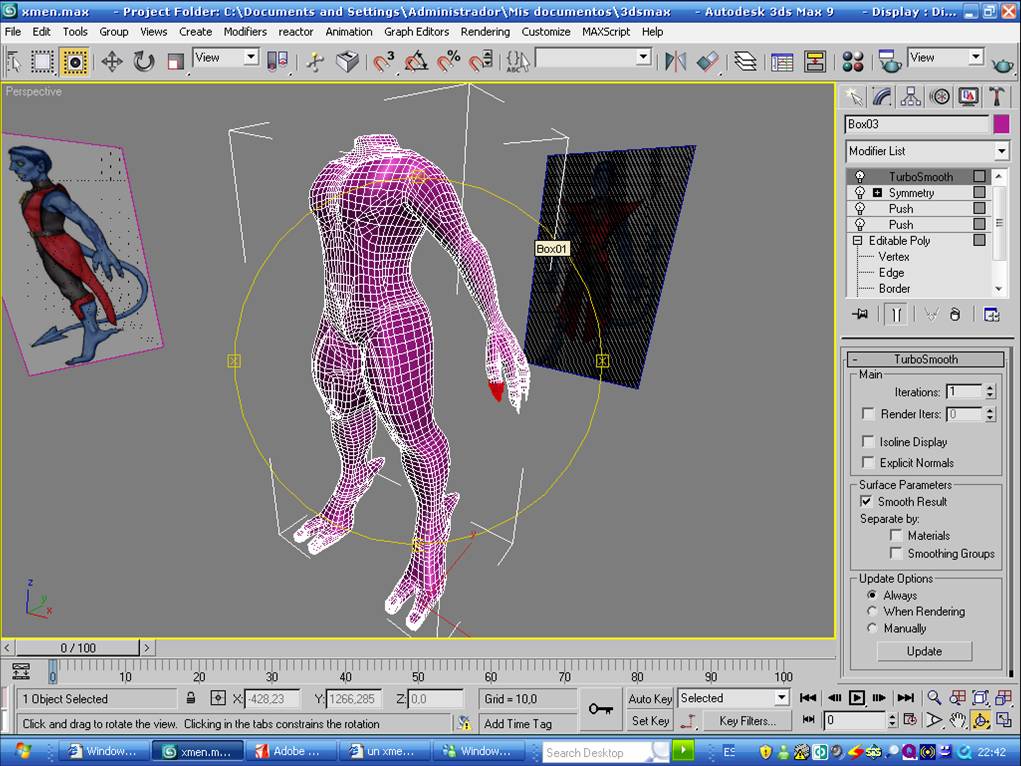Check Isoline Display option
This screenshot has height=766, width=1021.
[x=867, y=442]
